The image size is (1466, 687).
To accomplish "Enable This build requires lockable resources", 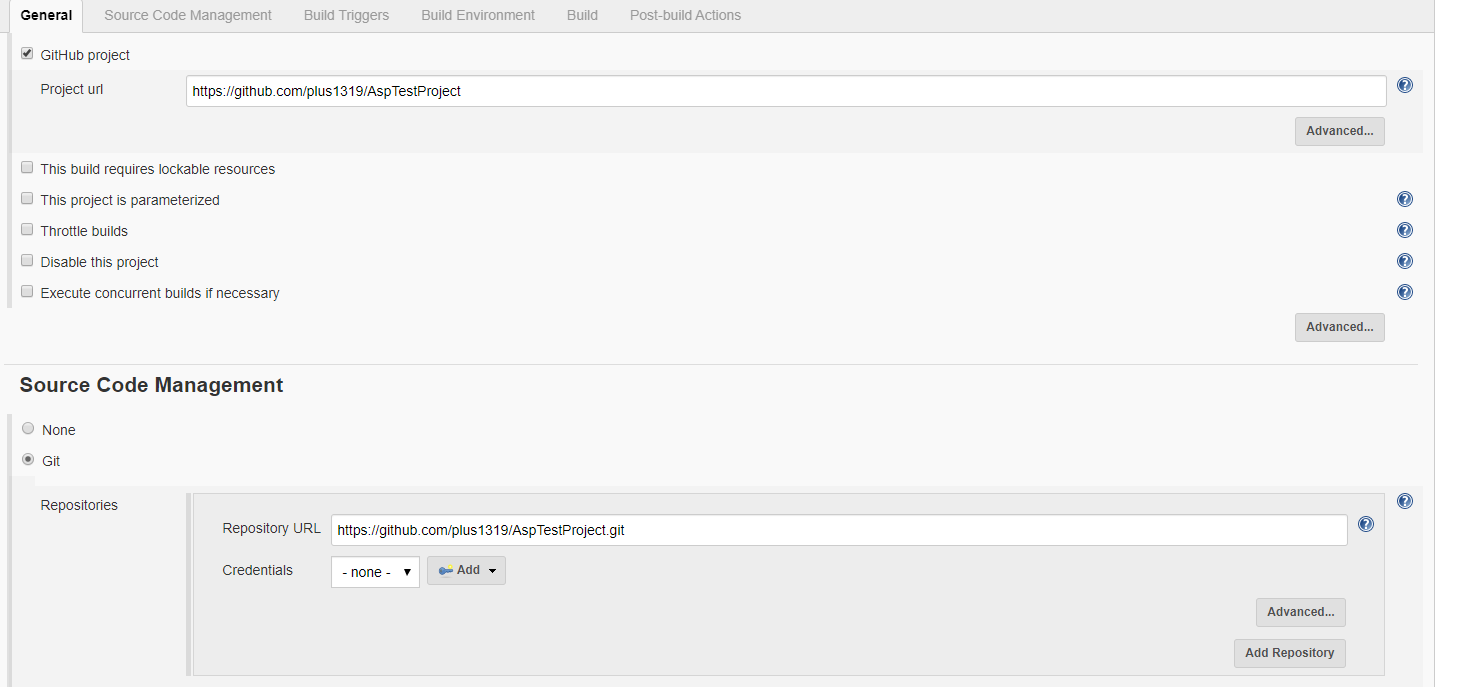I will click(x=27, y=168).
